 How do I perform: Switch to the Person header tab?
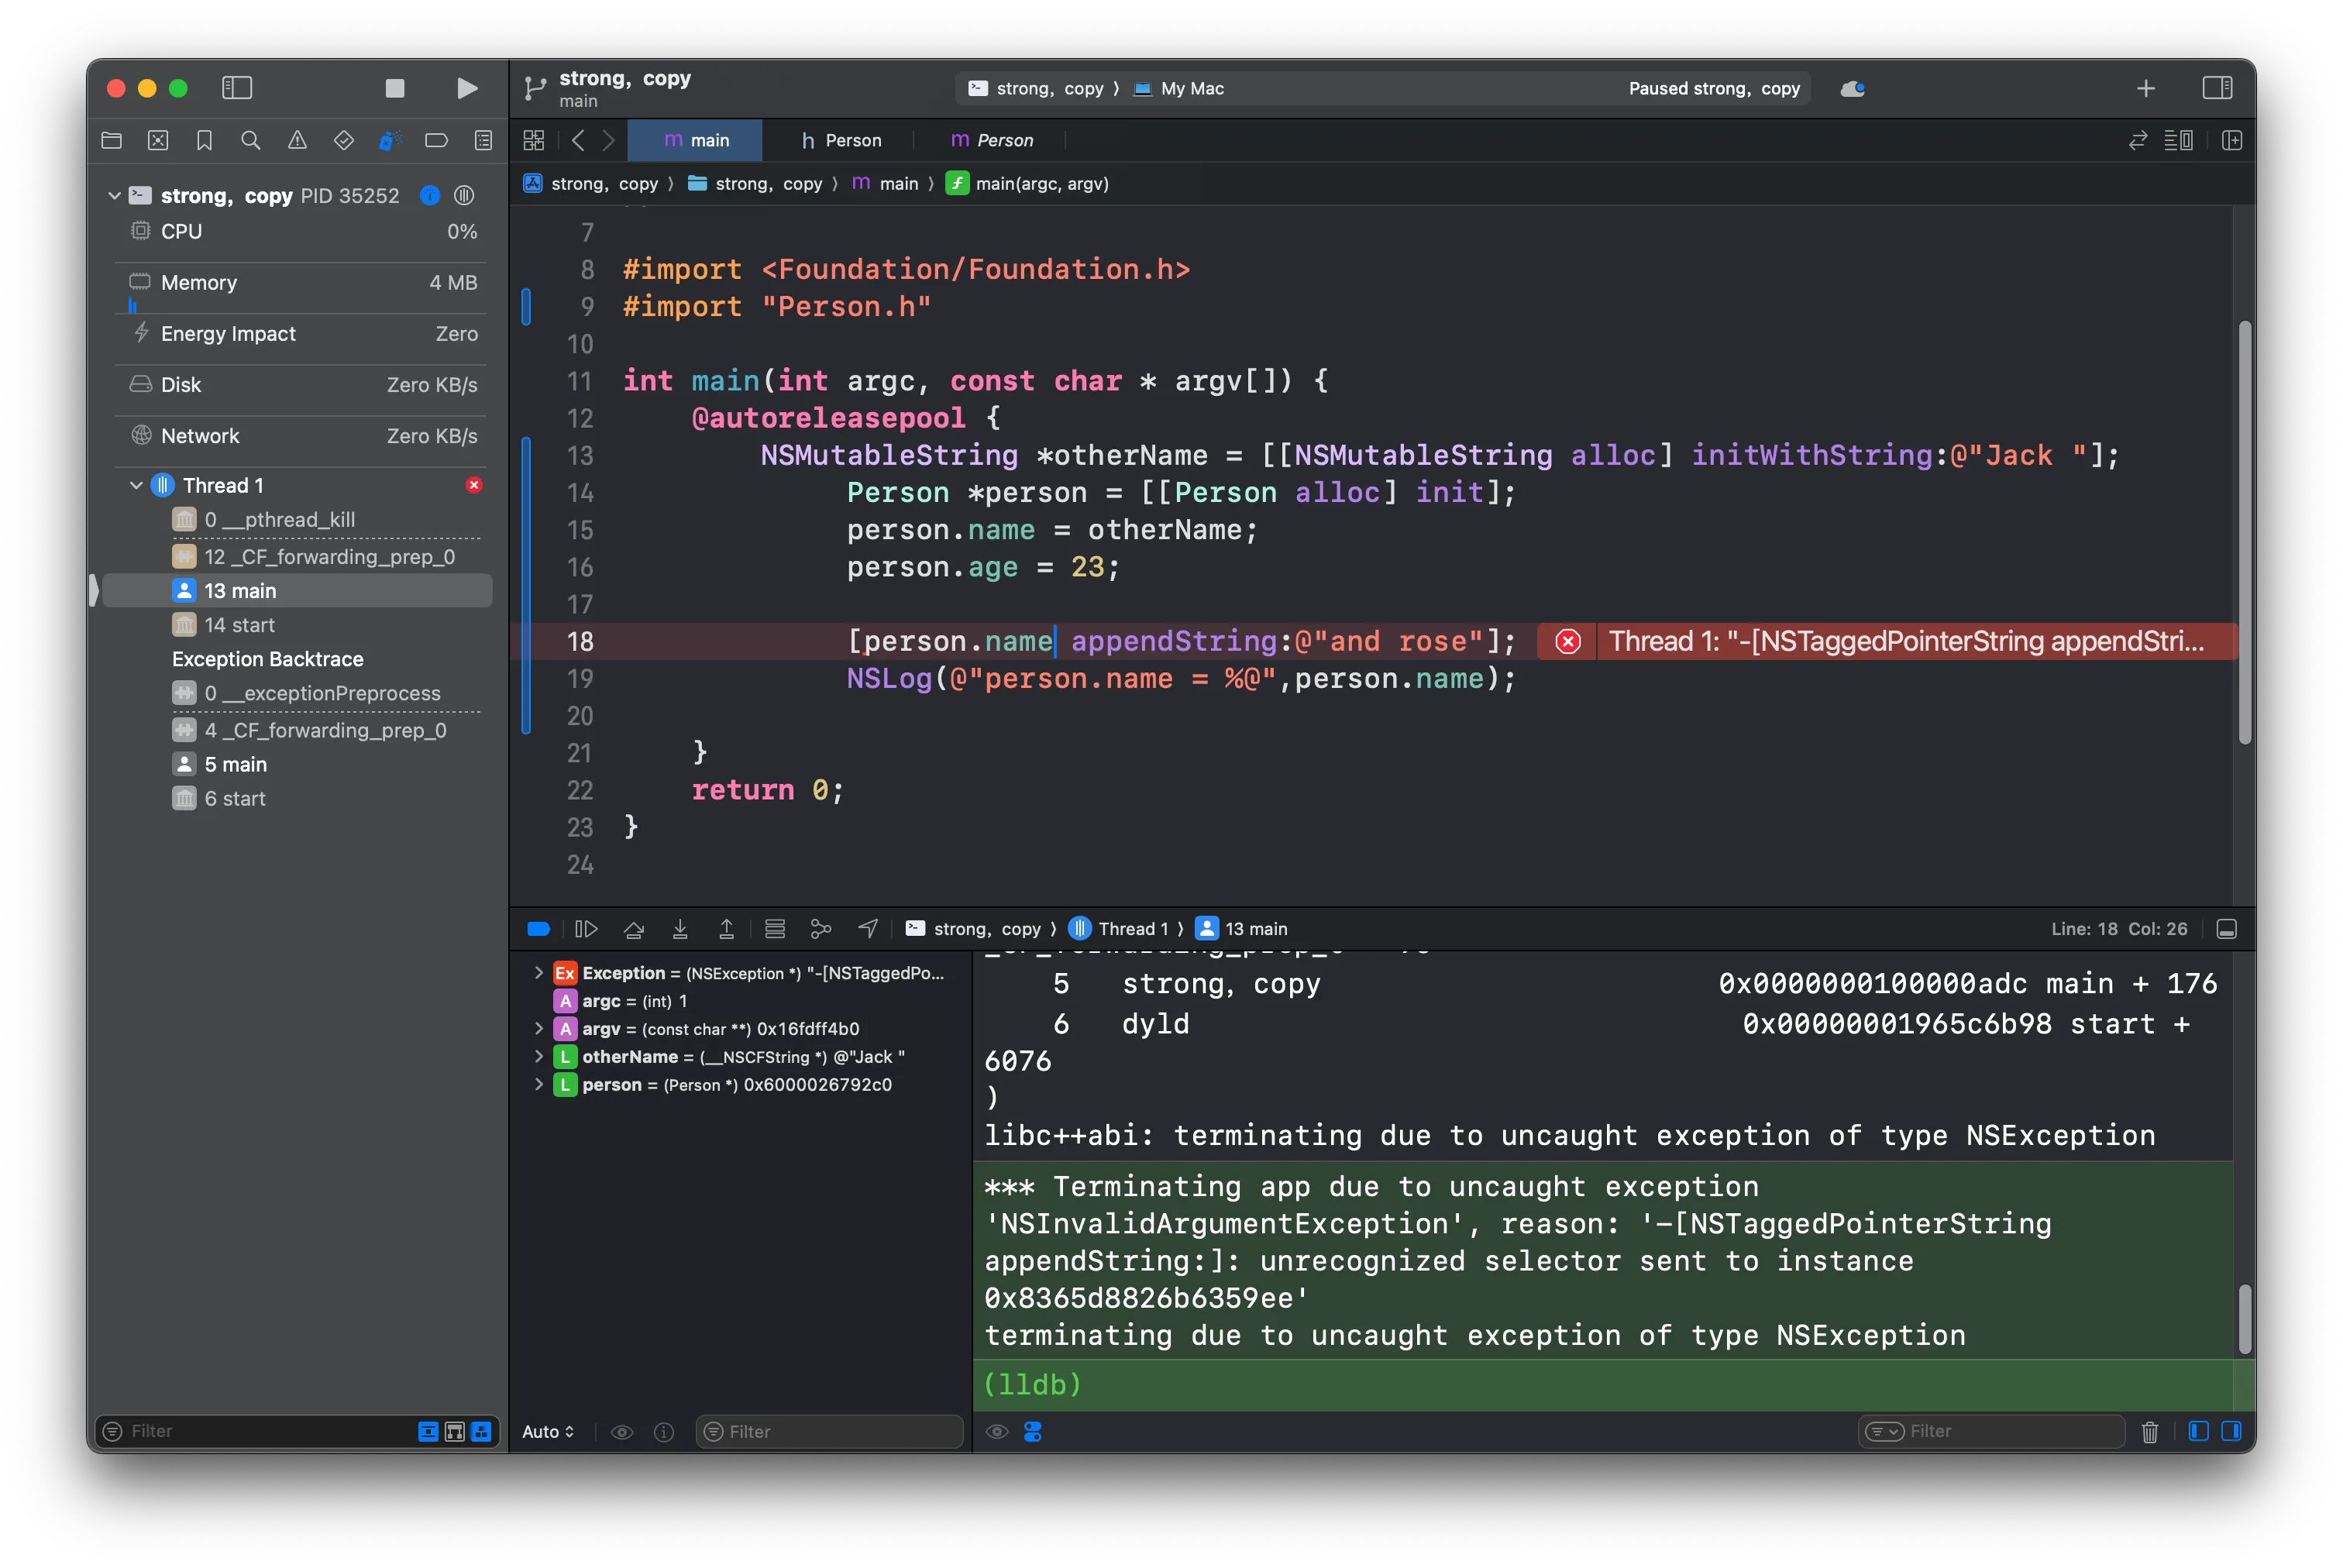841,140
